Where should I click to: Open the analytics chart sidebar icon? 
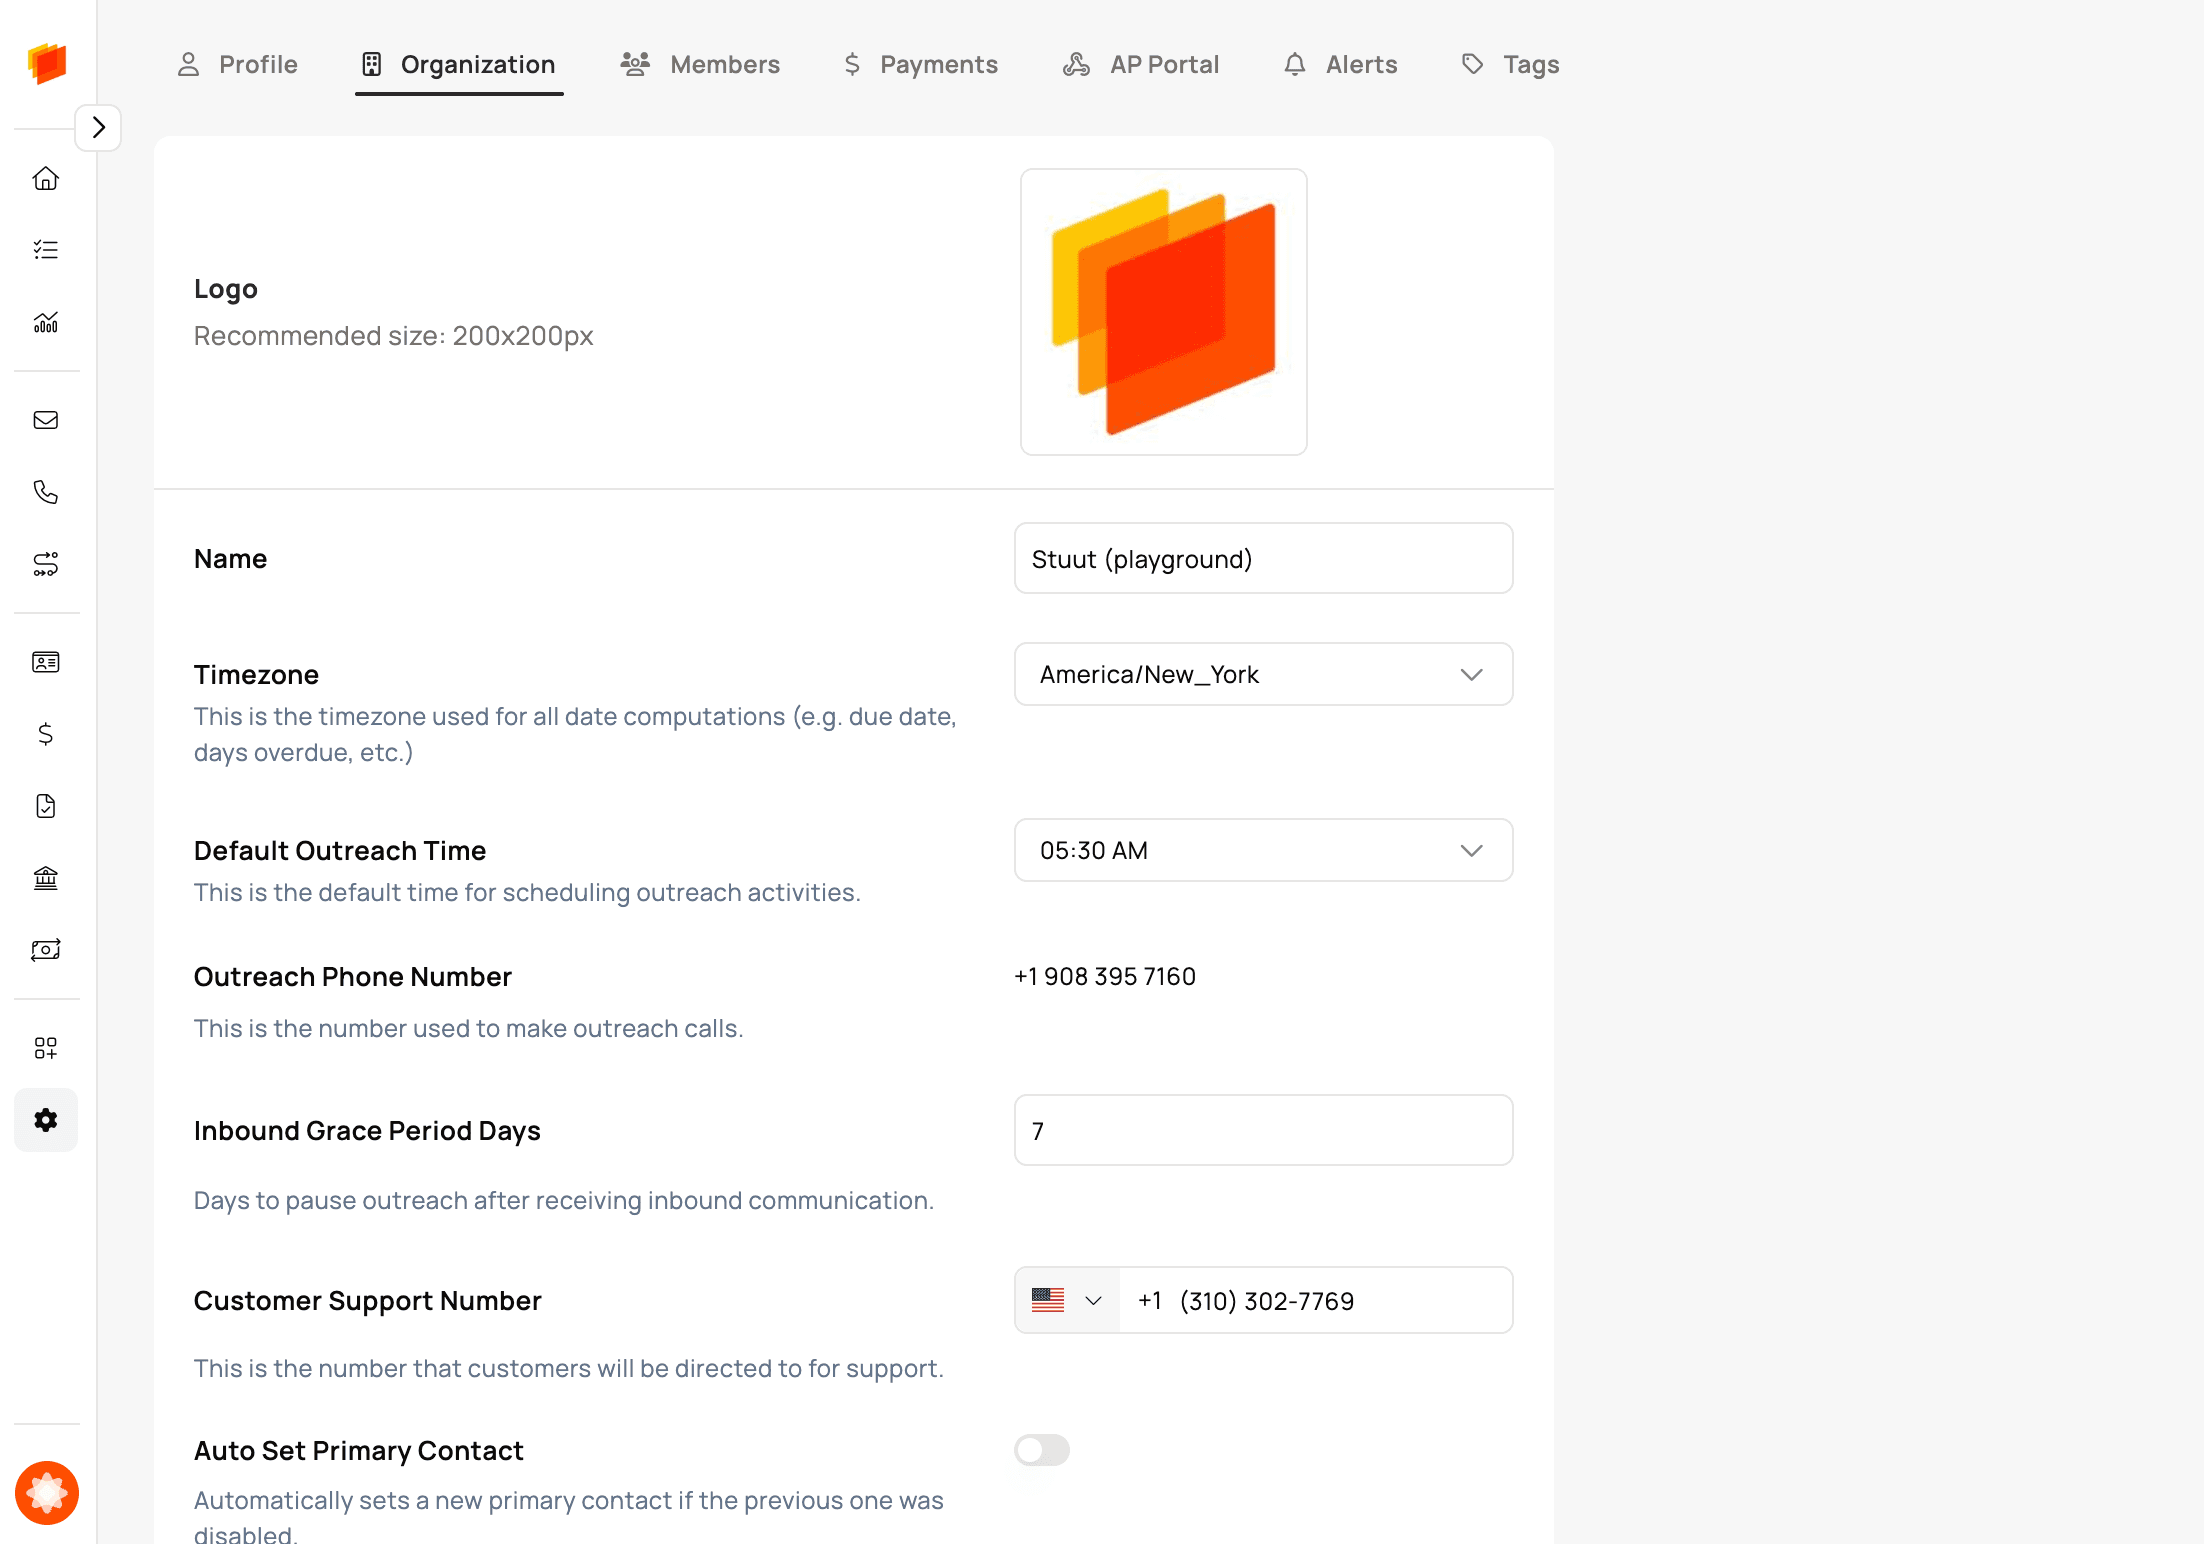[46, 322]
